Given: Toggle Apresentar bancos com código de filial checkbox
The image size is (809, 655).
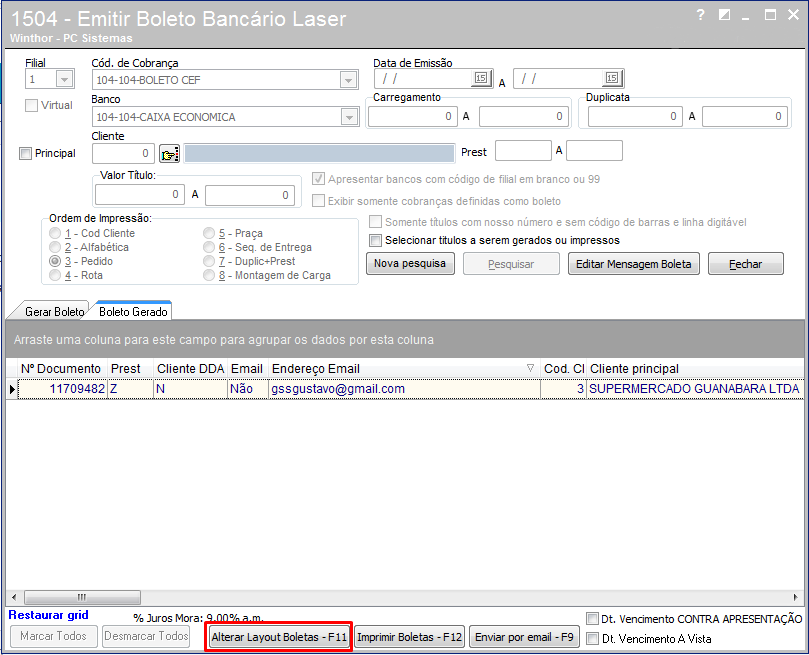Looking at the screenshot, I should tap(318, 179).
